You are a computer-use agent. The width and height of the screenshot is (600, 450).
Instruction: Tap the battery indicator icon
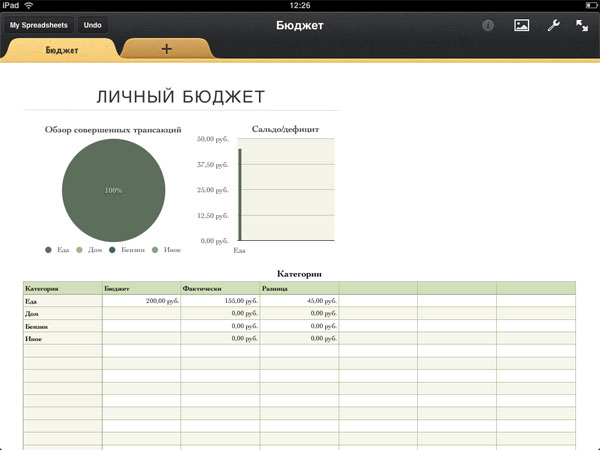(x=591, y=5)
